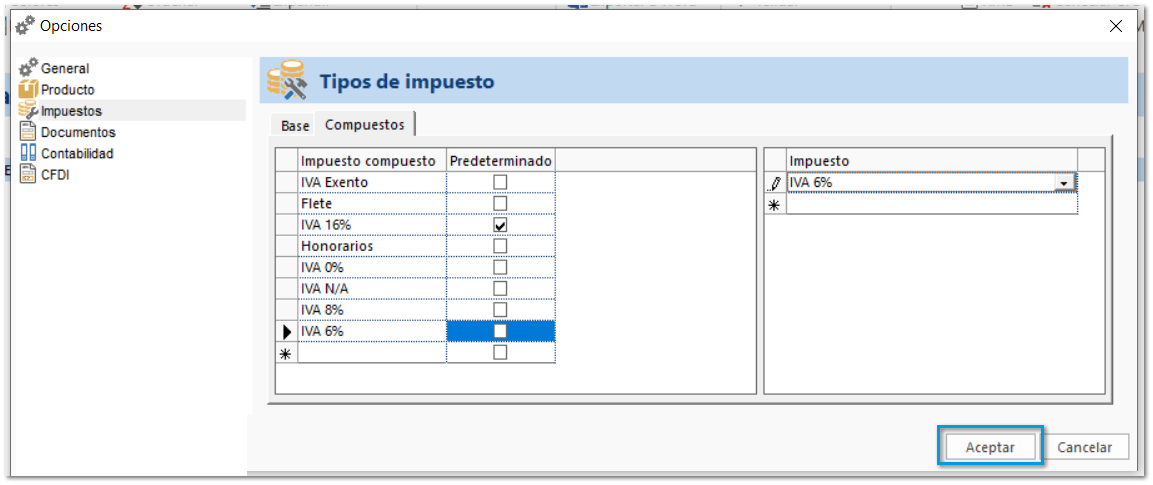1153x485 pixels.
Task: Click the pencil edit row indicator
Action: [x=774, y=183]
